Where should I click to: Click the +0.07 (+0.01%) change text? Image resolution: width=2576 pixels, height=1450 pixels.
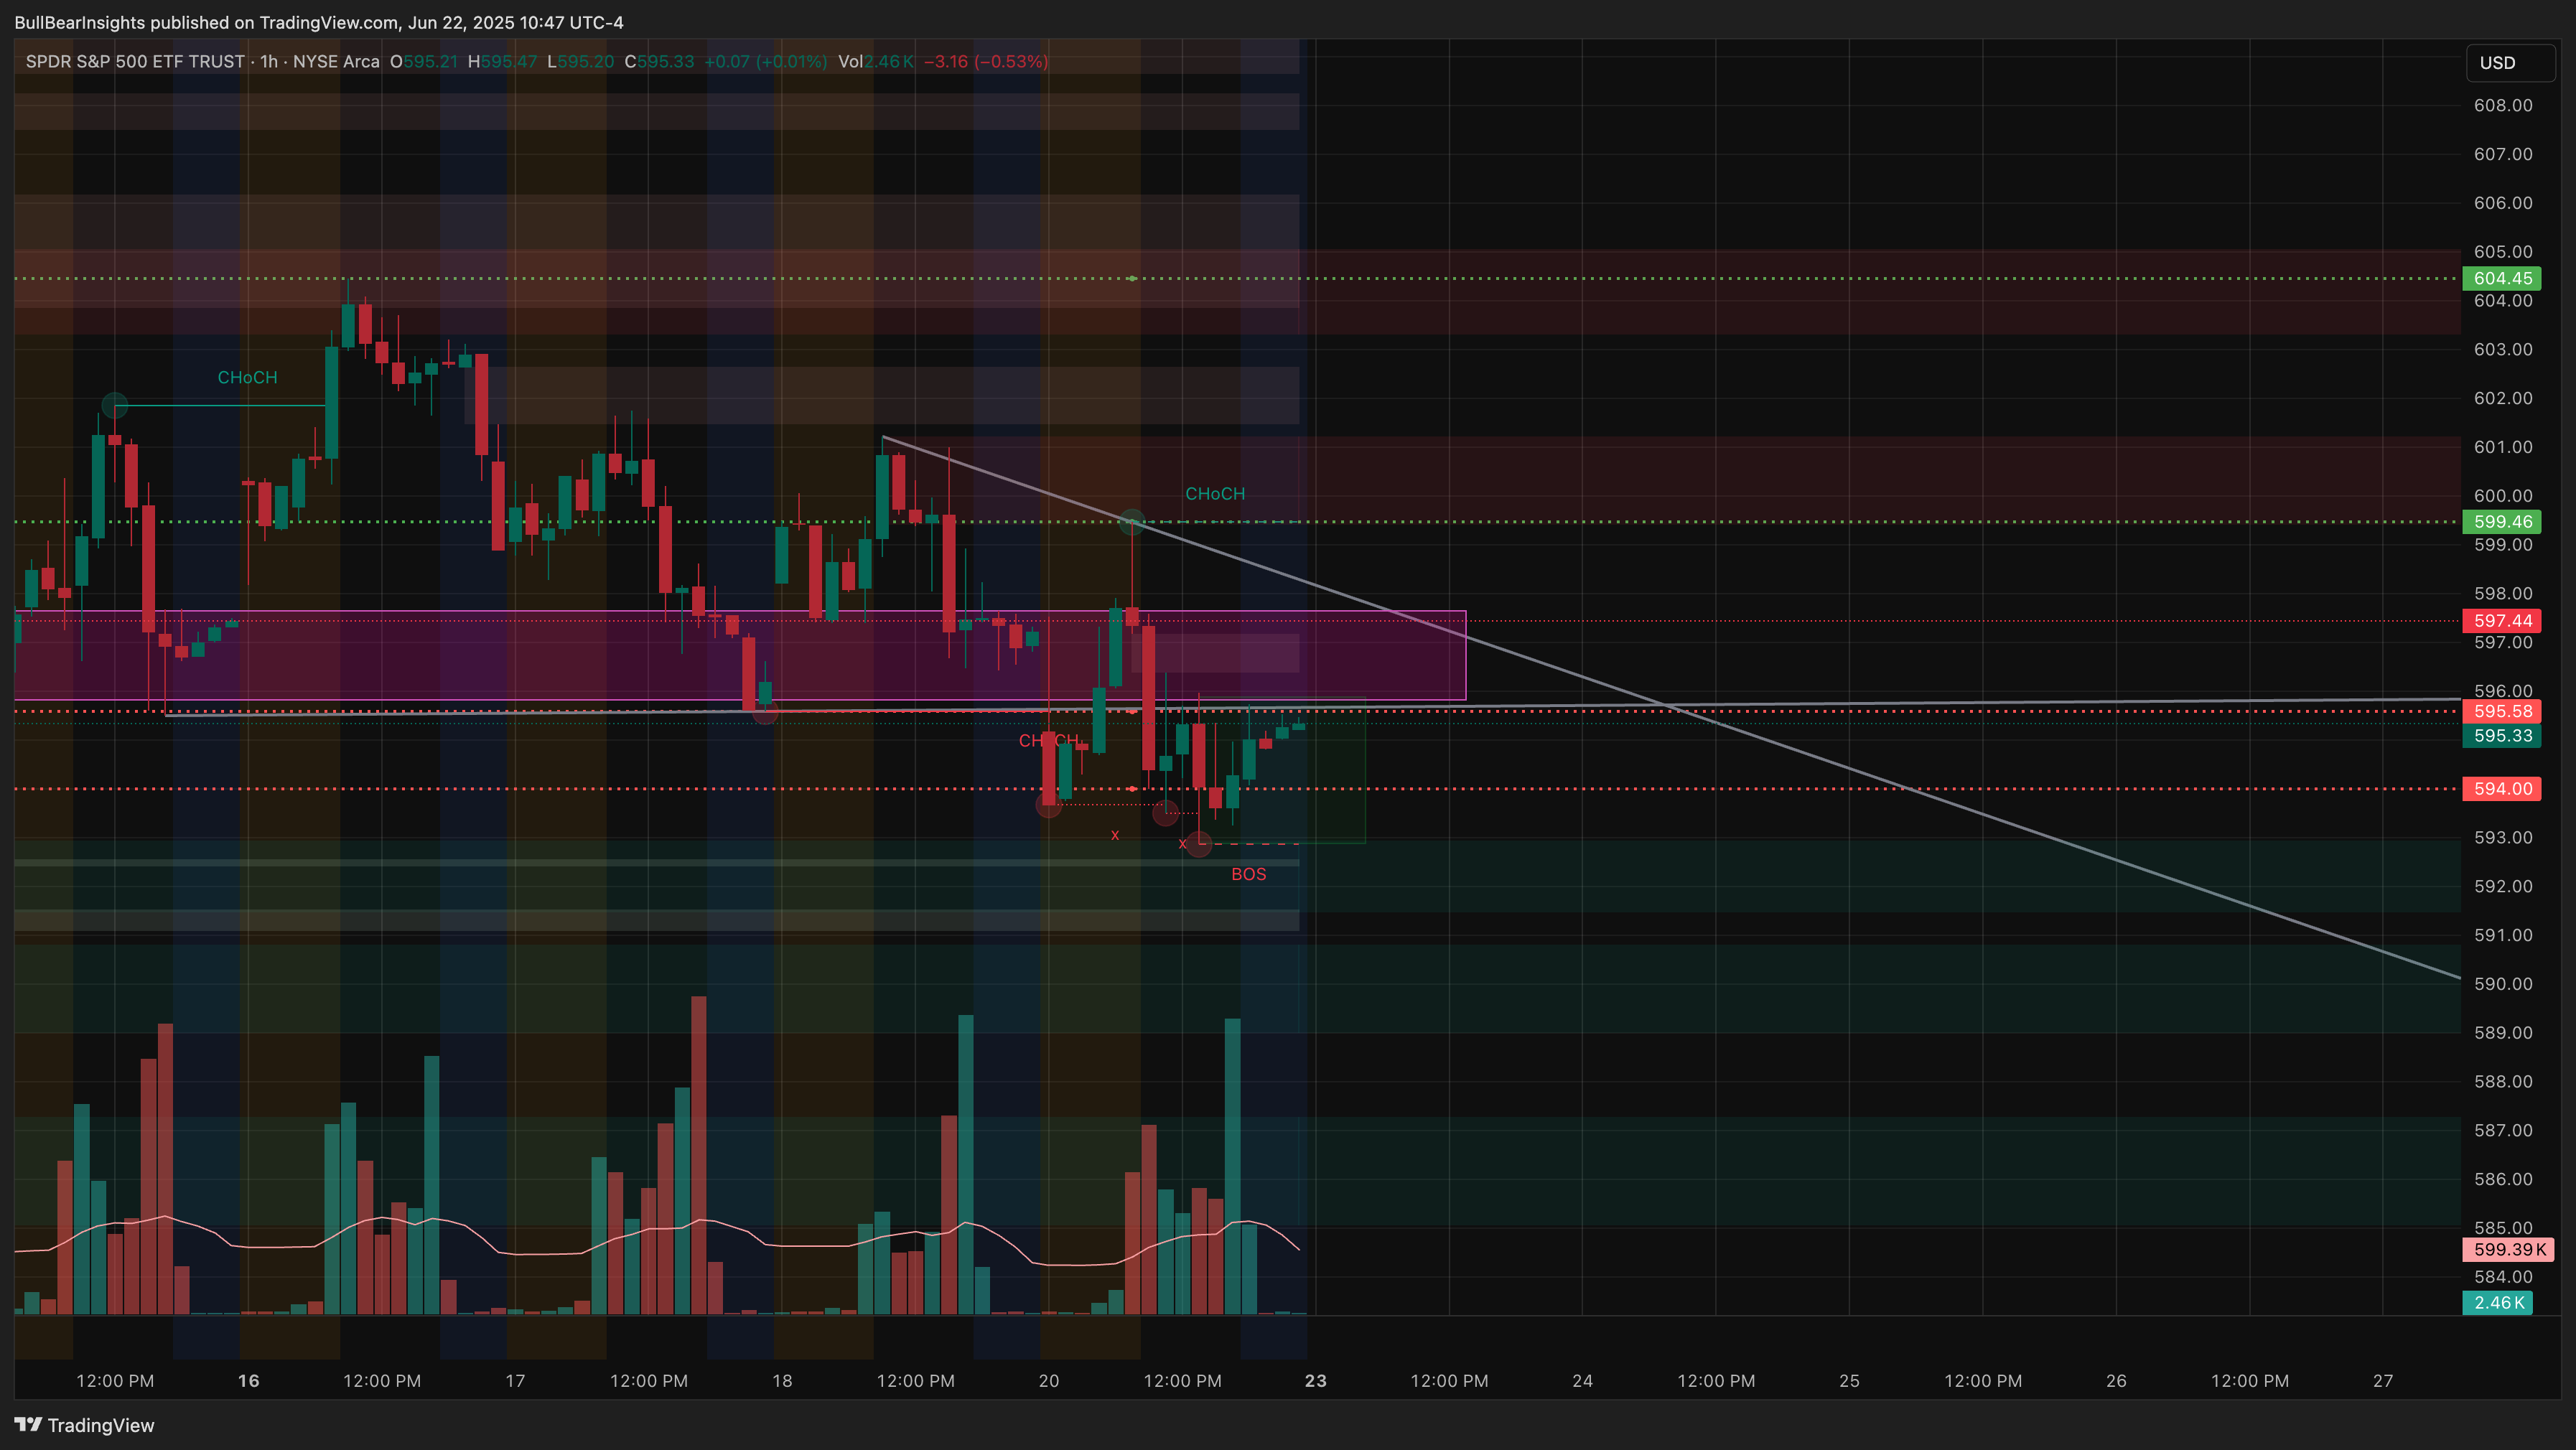pos(765,62)
